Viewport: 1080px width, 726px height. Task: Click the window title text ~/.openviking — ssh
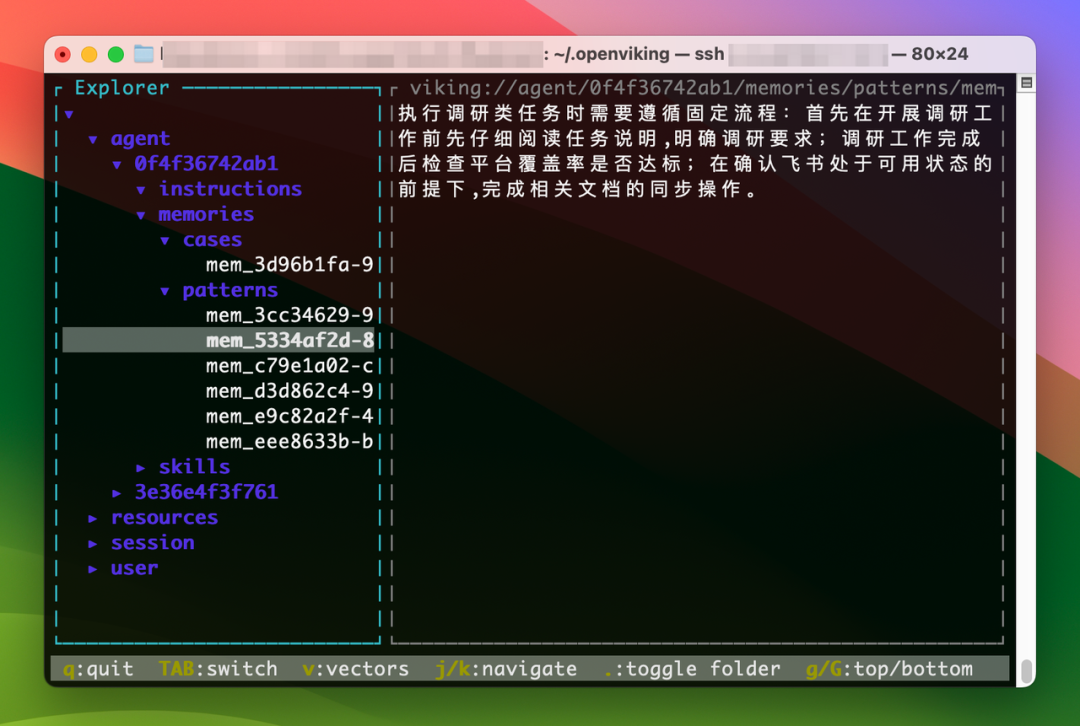pyautogui.click(x=639, y=54)
